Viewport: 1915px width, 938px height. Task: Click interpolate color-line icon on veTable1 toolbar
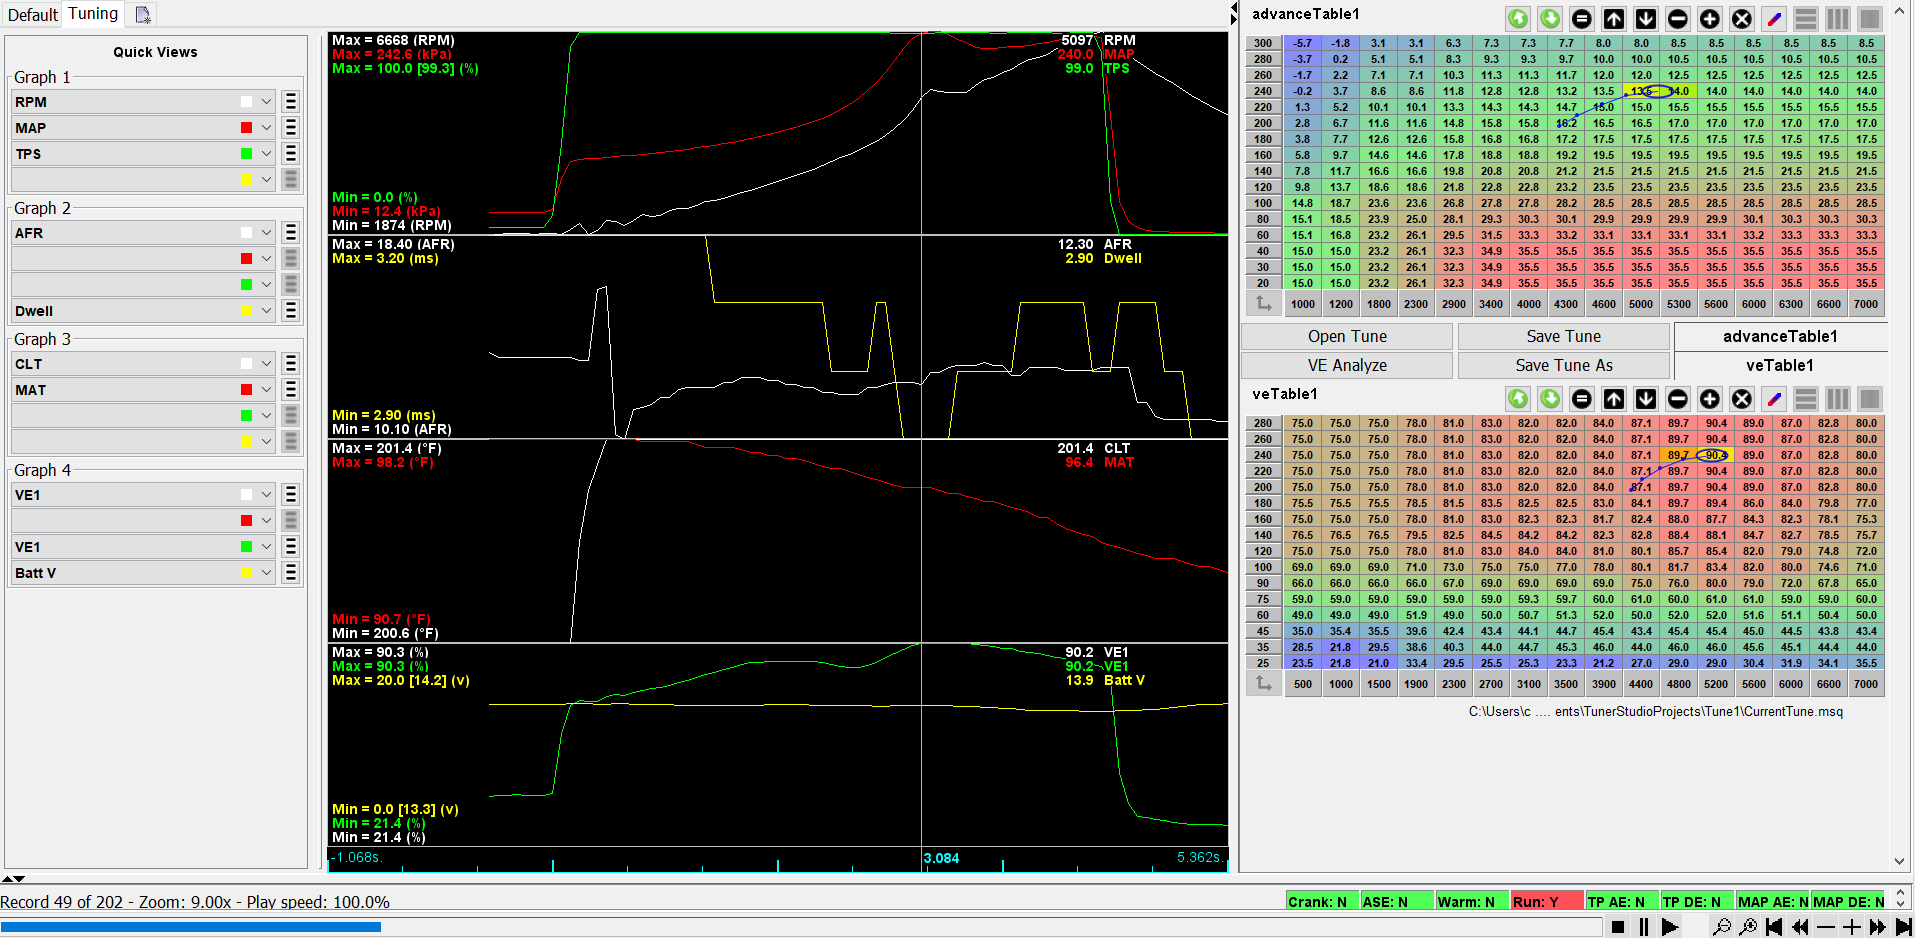[x=1774, y=399]
